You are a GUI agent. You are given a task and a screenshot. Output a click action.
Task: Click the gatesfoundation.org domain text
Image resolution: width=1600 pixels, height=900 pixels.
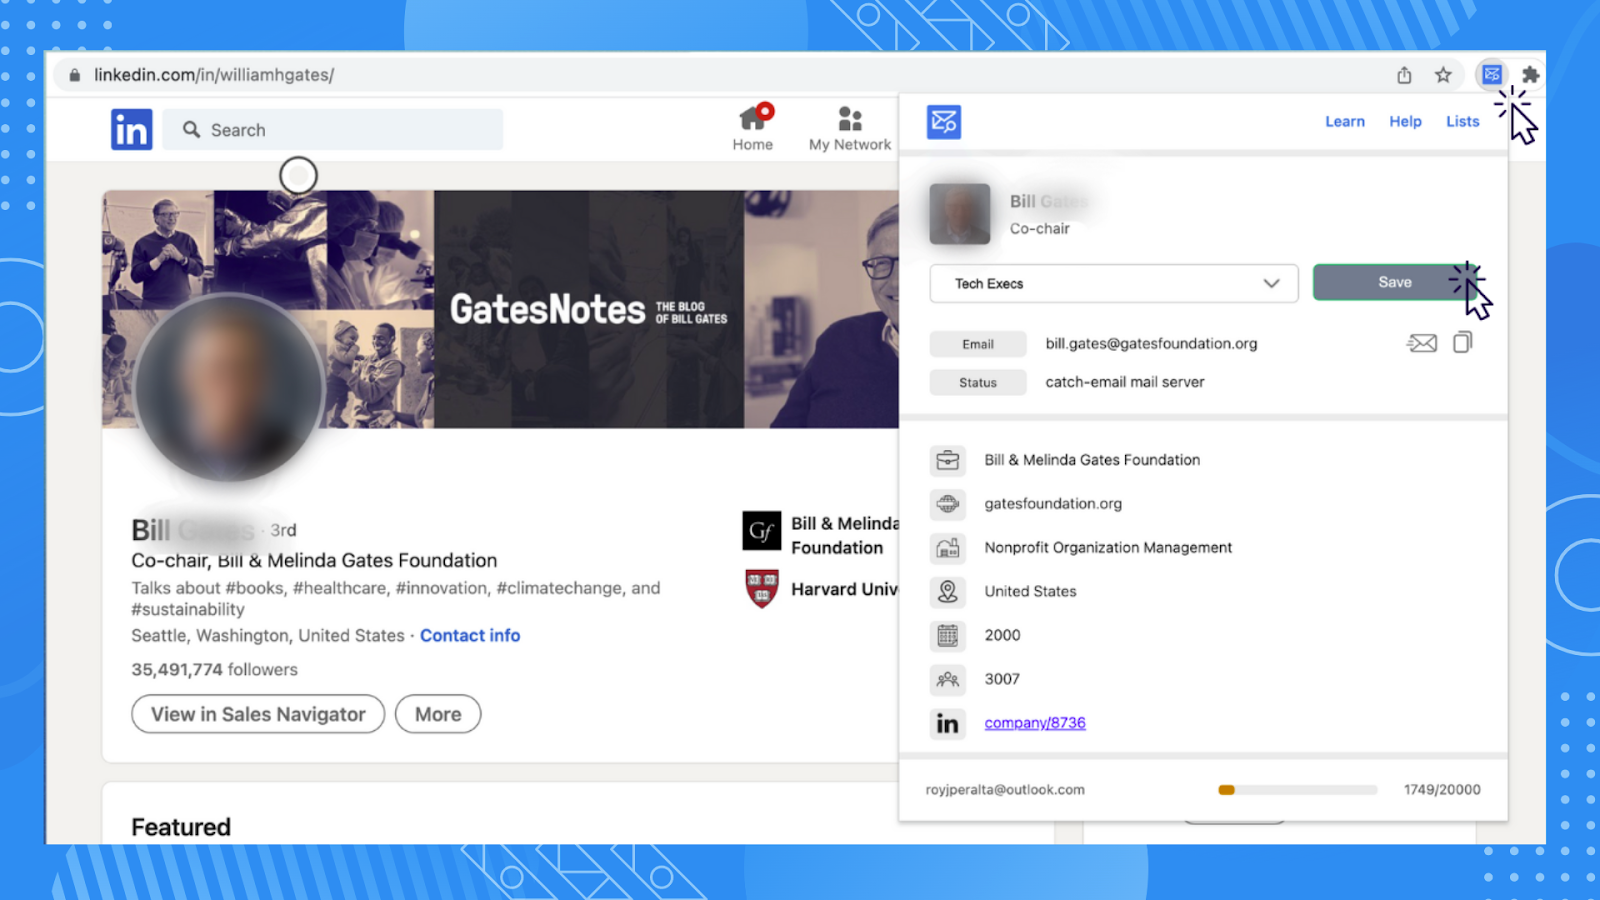[1053, 504]
